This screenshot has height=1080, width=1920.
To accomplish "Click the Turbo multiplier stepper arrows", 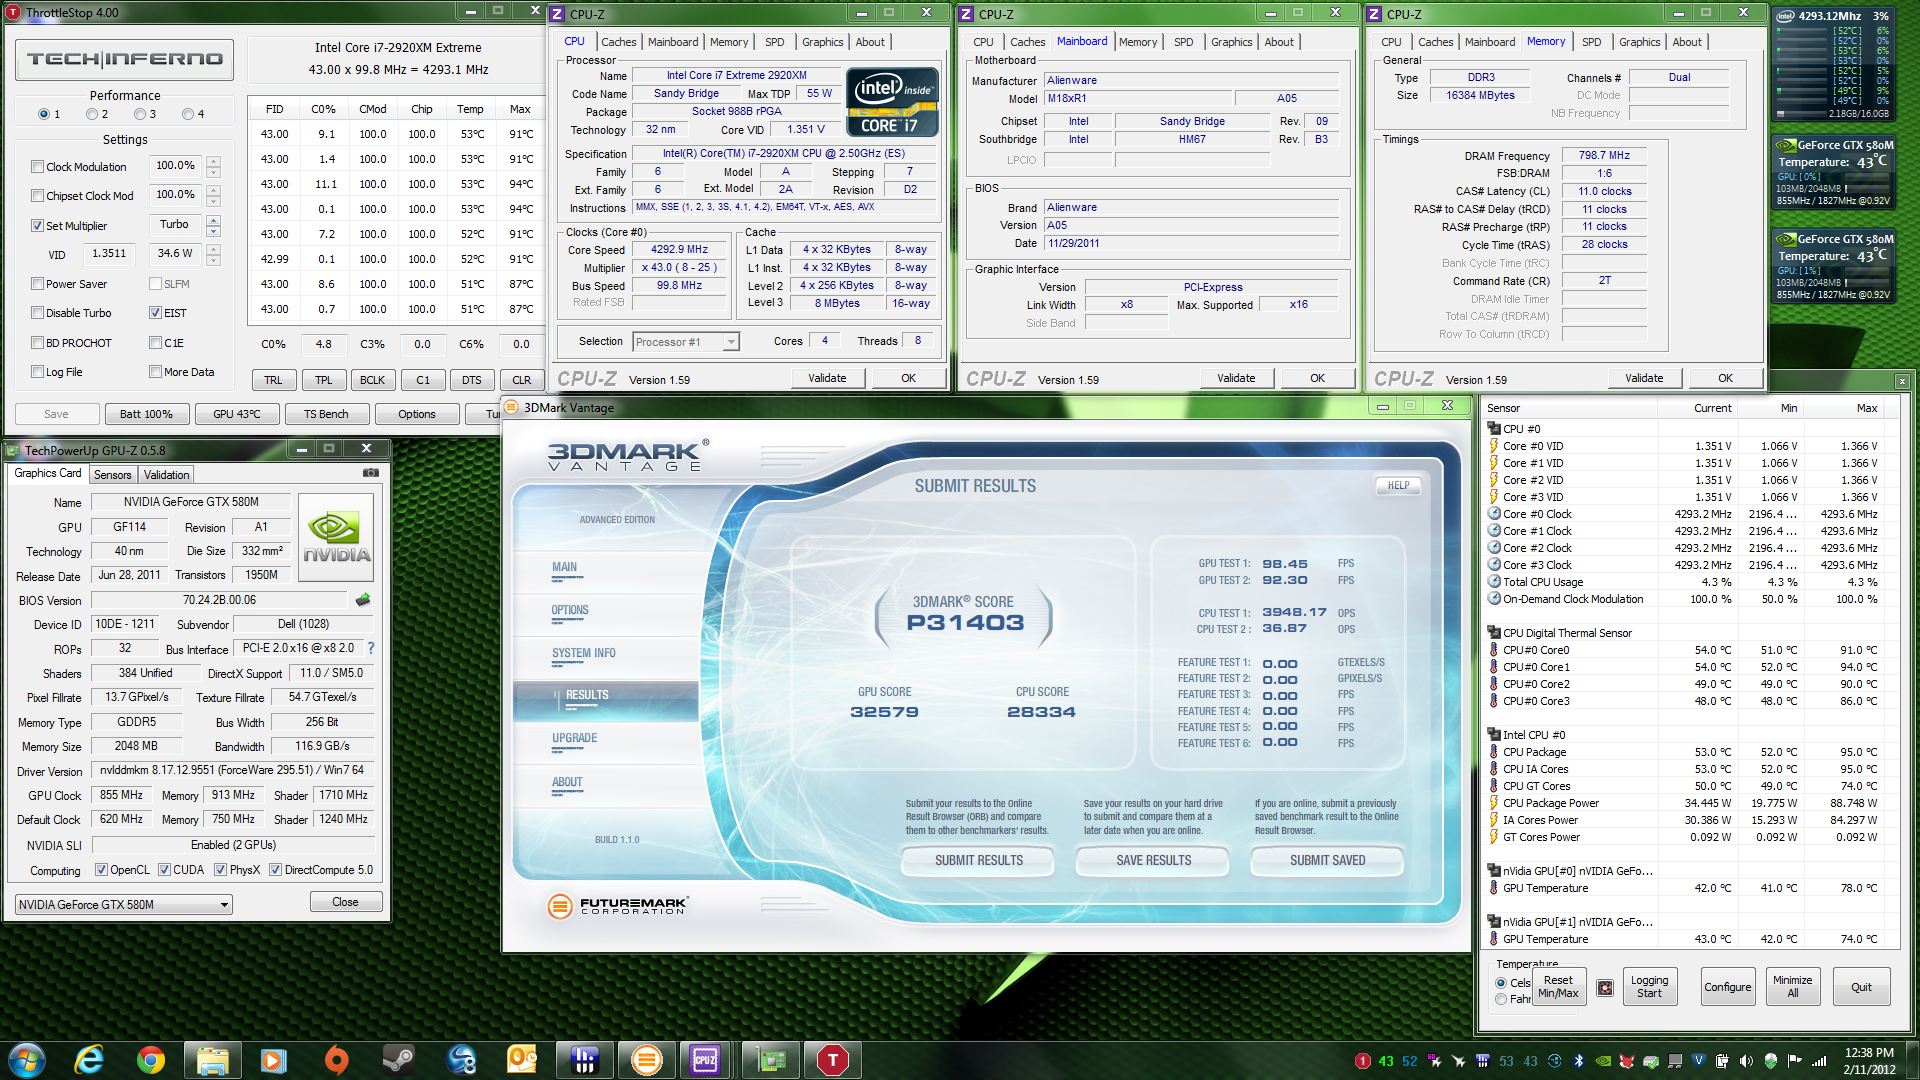I will click(213, 225).
